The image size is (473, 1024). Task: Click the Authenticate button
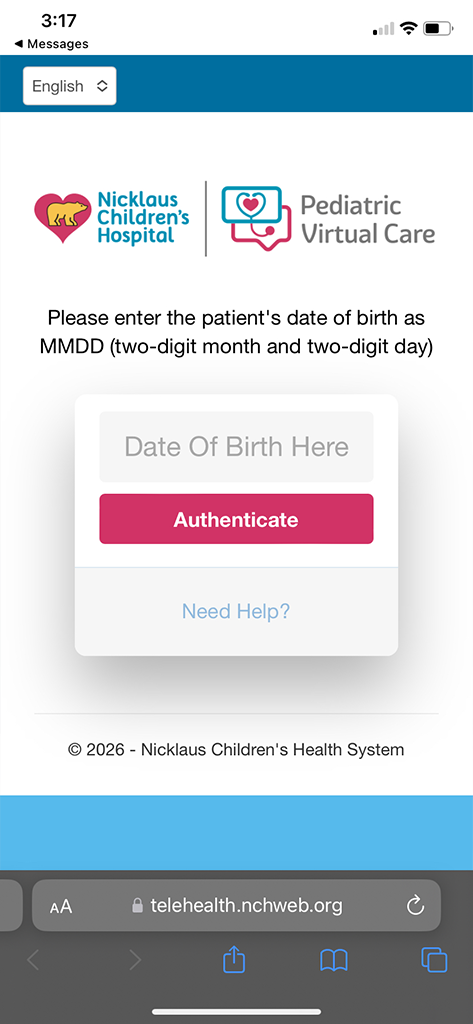(236, 519)
